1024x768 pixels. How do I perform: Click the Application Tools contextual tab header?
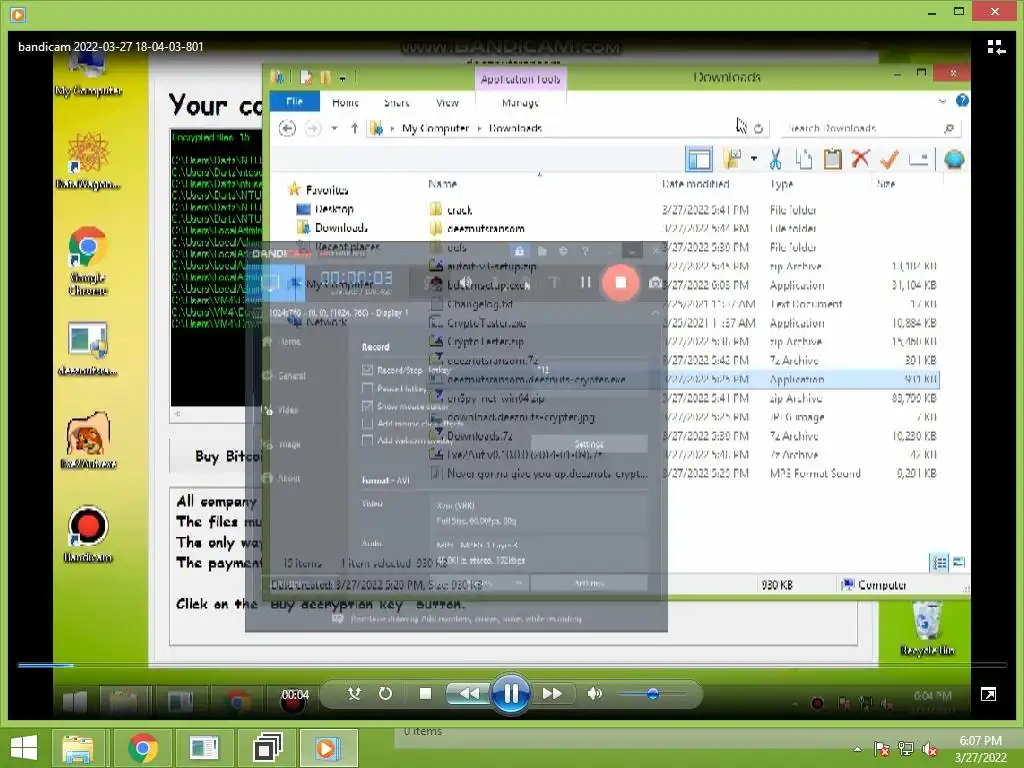click(520, 79)
